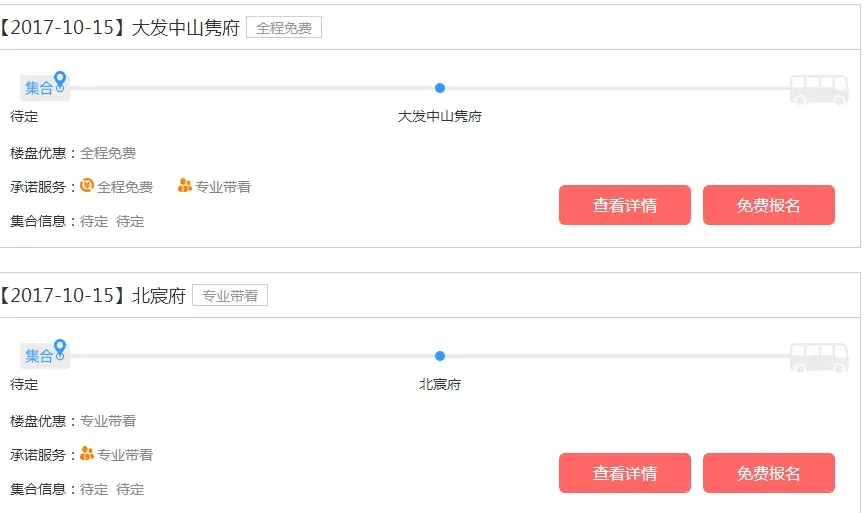This screenshot has height=513, width=865.
Task: Open the 【2017-10-15】北宸府 title link
Action: pos(93,296)
